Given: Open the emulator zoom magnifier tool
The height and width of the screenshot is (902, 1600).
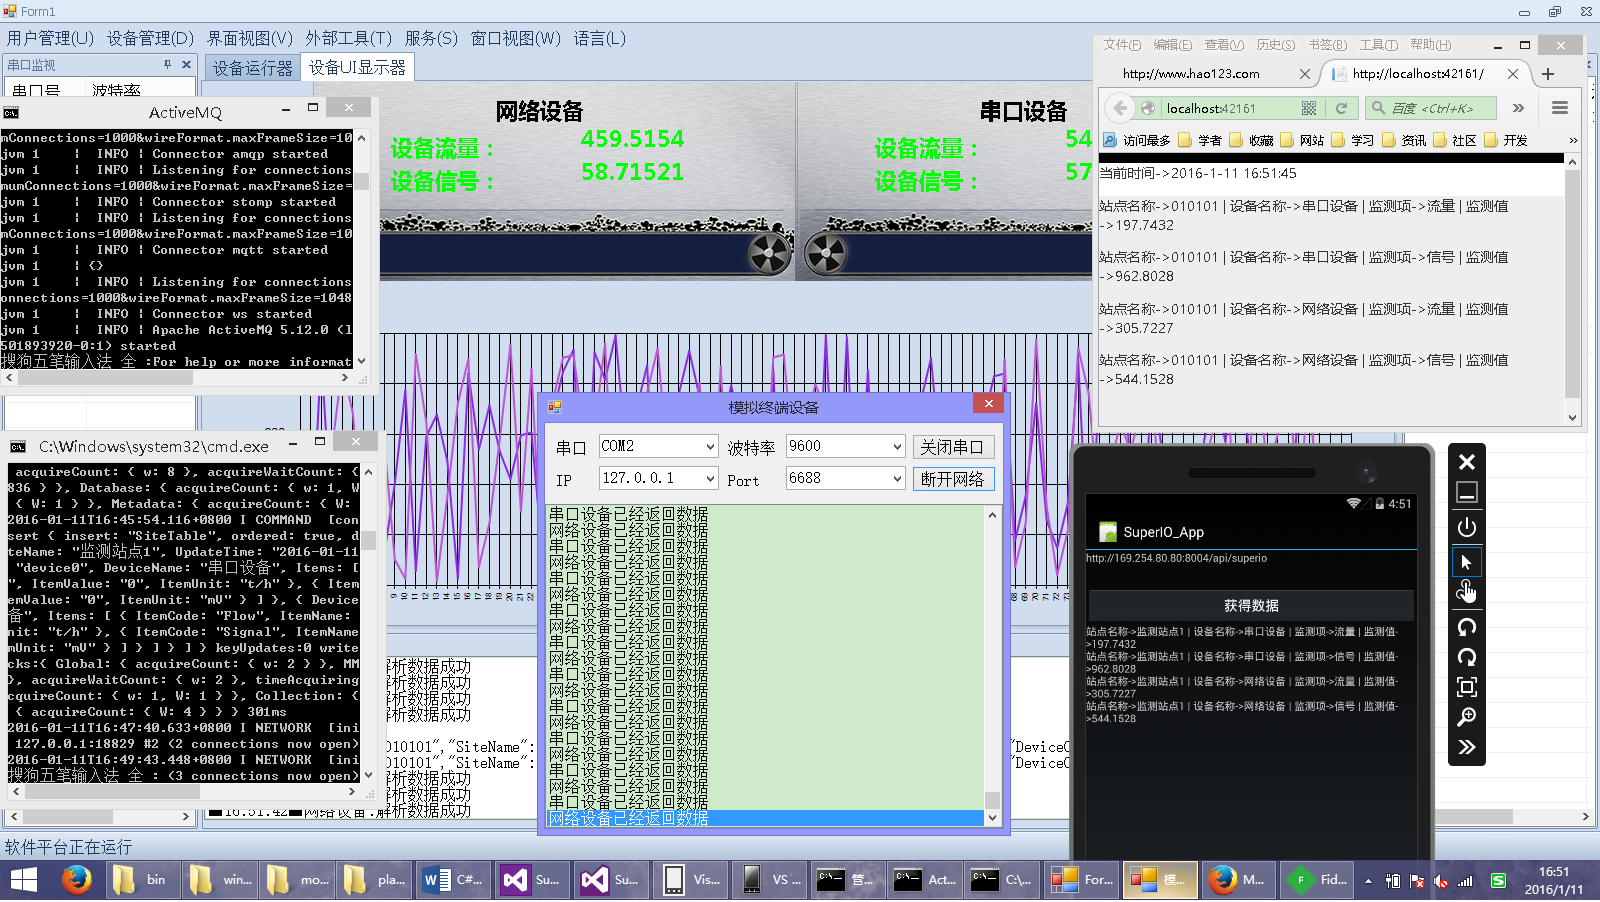Looking at the screenshot, I should (1466, 717).
